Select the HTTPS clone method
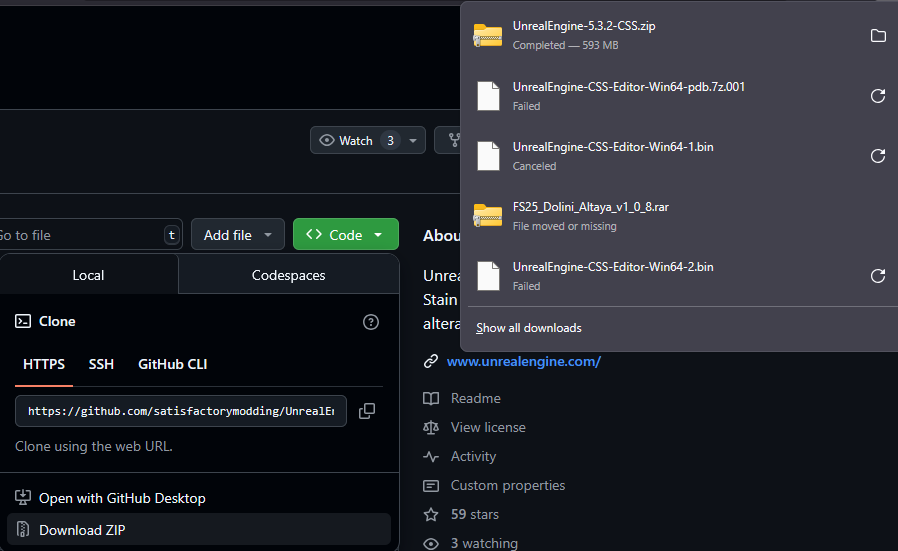The width and height of the screenshot is (898, 551). 44,364
